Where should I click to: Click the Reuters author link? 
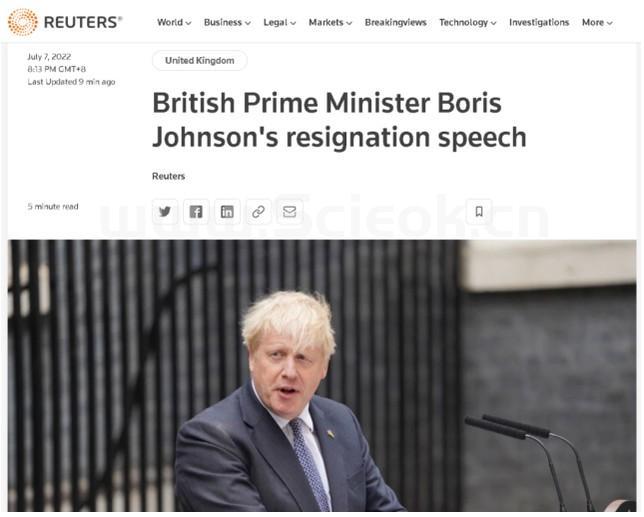pos(168,176)
